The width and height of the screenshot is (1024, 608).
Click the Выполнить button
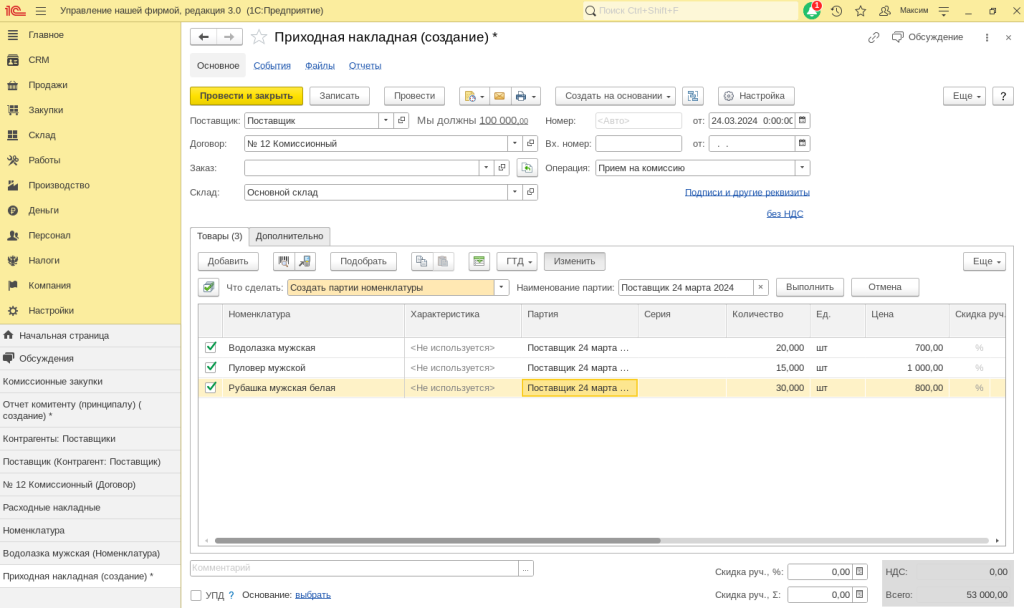810,287
